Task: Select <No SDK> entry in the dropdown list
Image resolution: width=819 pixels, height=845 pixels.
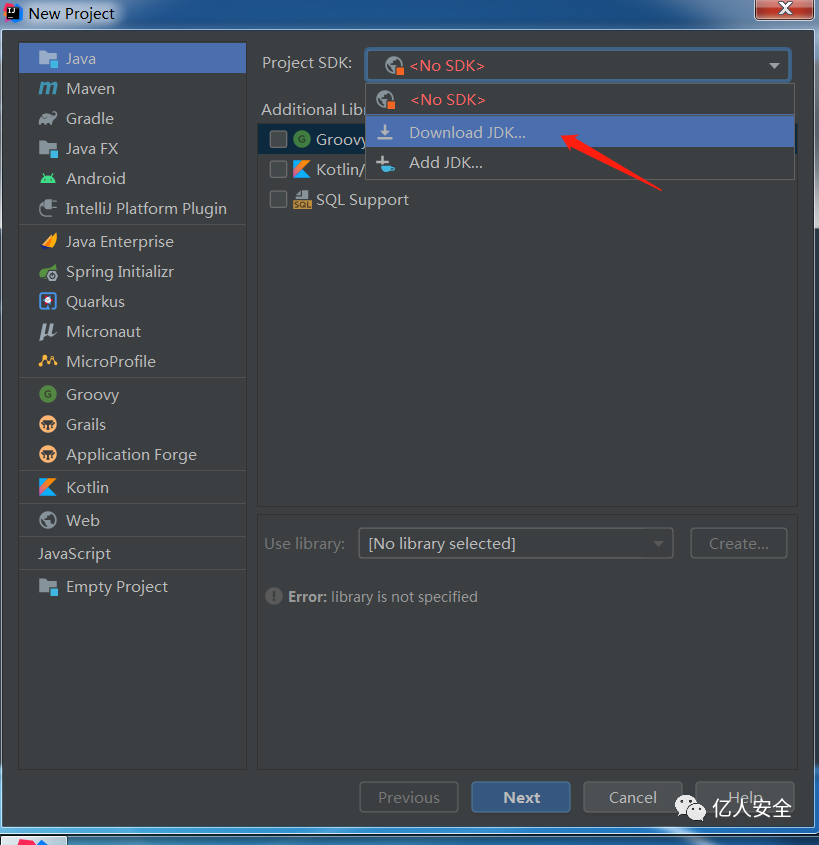Action: pos(580,100)
